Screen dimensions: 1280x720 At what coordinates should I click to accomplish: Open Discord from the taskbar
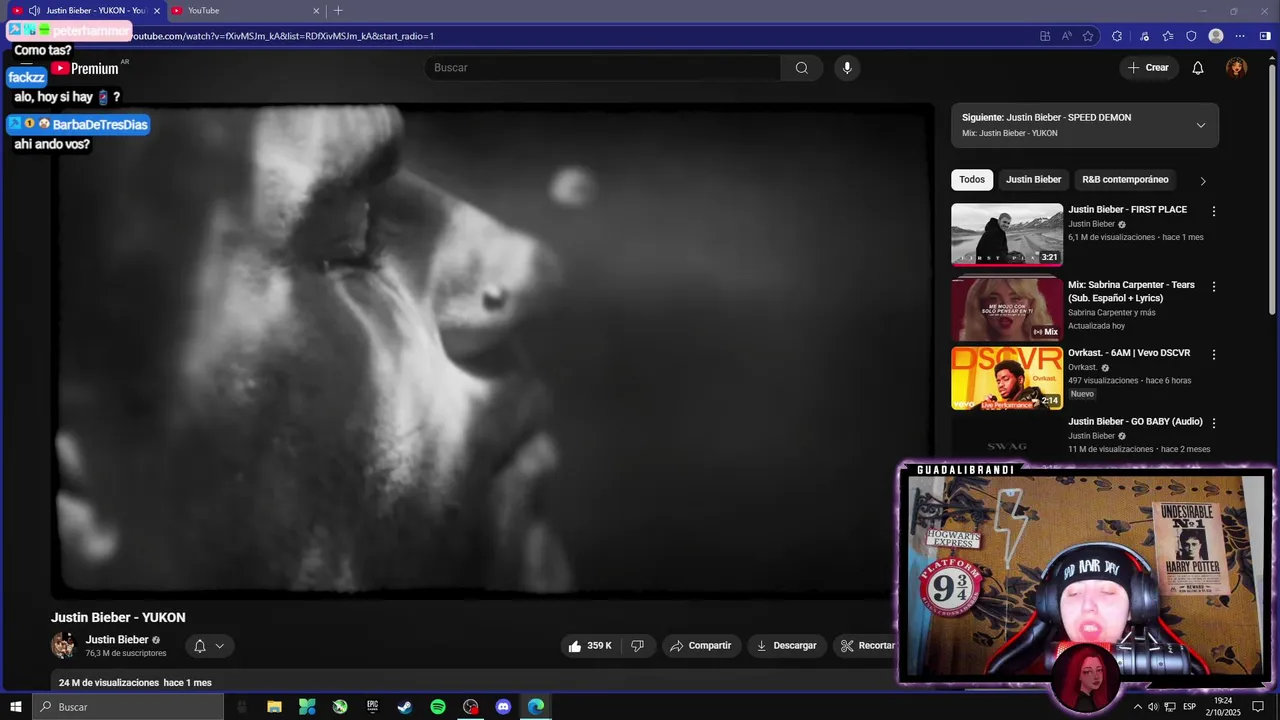click(x=503, y=707)
